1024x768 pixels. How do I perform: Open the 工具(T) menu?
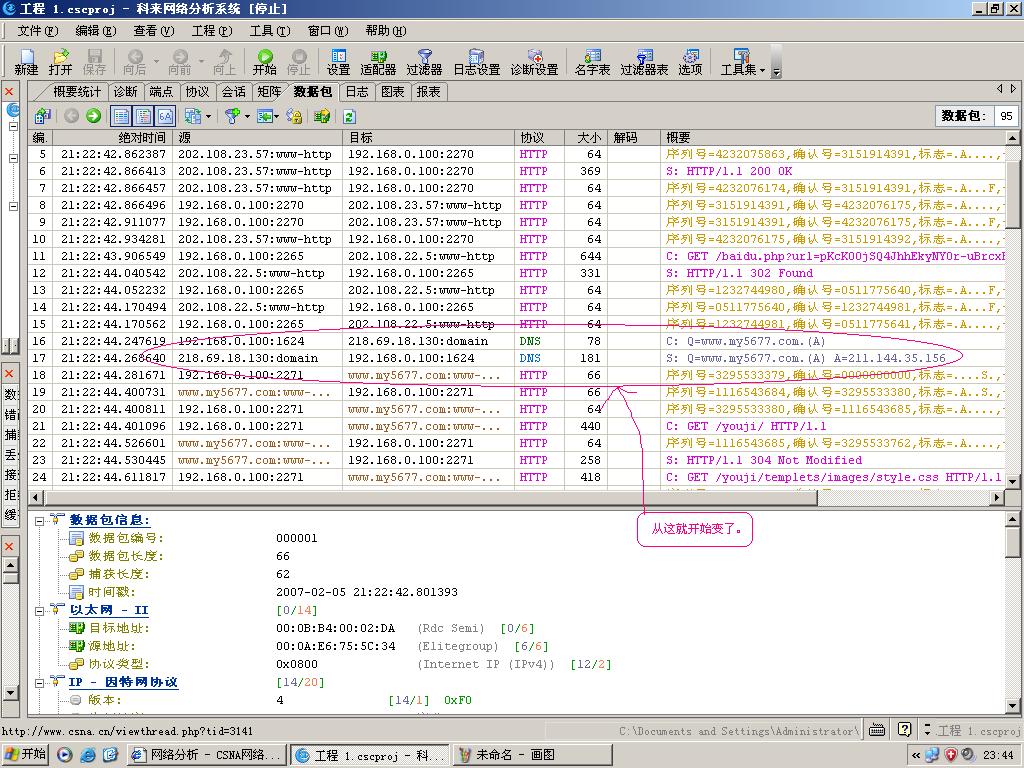(269, 31)
